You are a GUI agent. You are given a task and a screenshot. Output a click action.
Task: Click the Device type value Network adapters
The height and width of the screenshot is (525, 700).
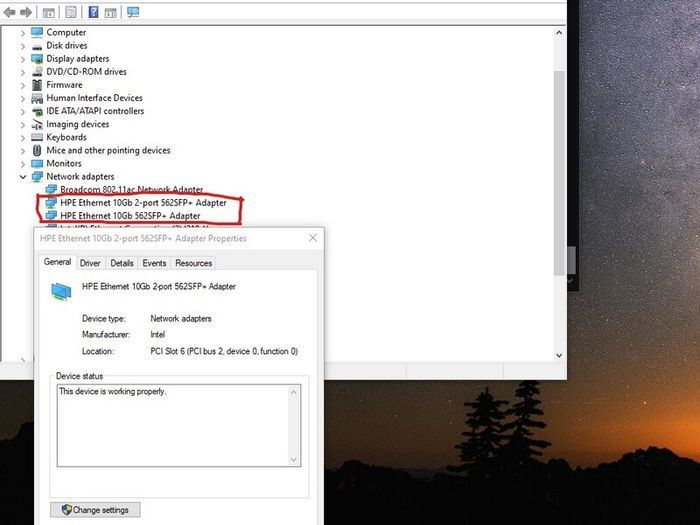pyautogui.click(x=181, y=319)
